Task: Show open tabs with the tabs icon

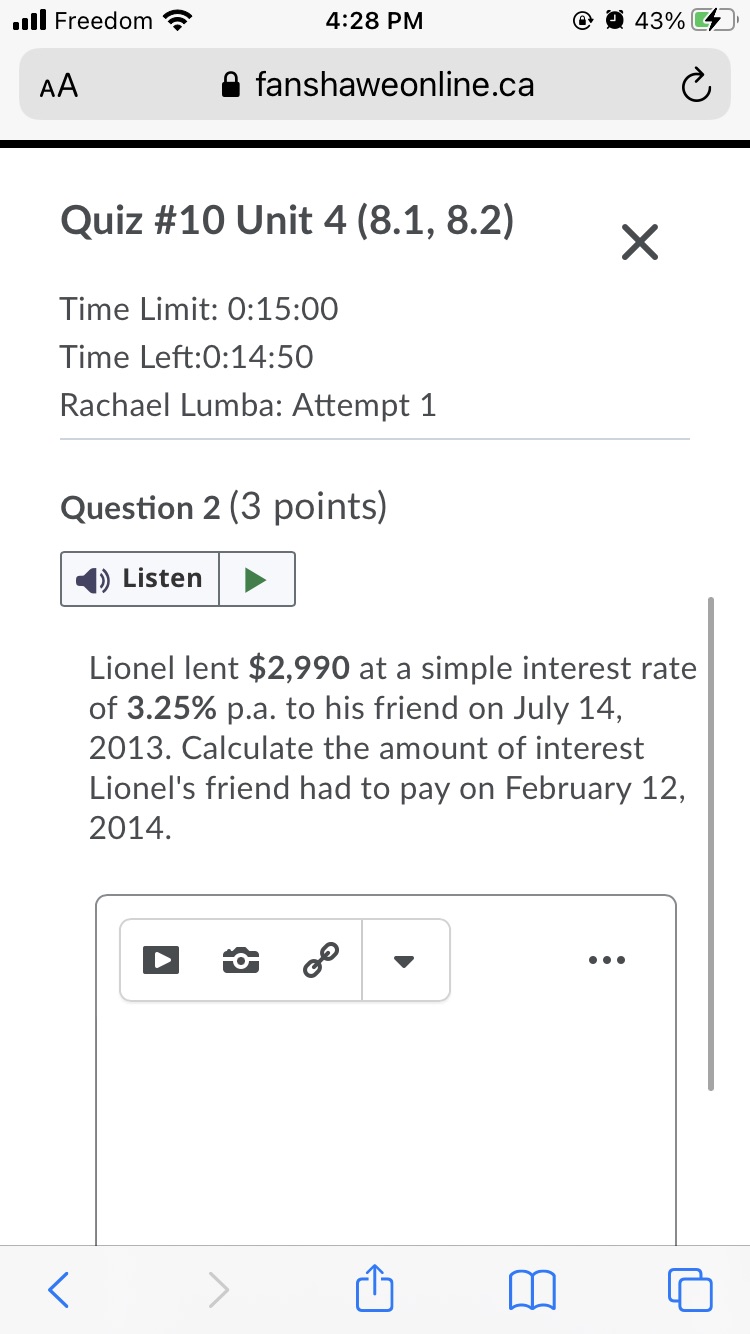Action: click(691, 1290)
